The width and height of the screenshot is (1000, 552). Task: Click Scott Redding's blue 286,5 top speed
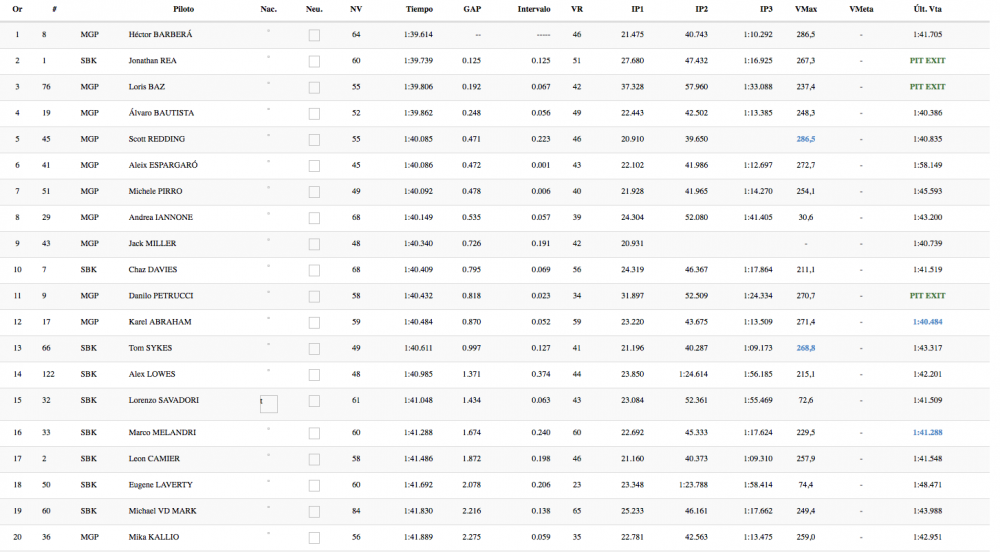tap(805, 139)
